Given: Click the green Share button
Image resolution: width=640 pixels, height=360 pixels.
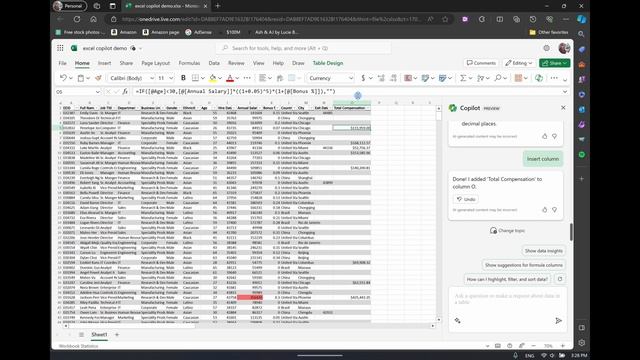Looking at the screenshot, I should click(x=555, y=63).
